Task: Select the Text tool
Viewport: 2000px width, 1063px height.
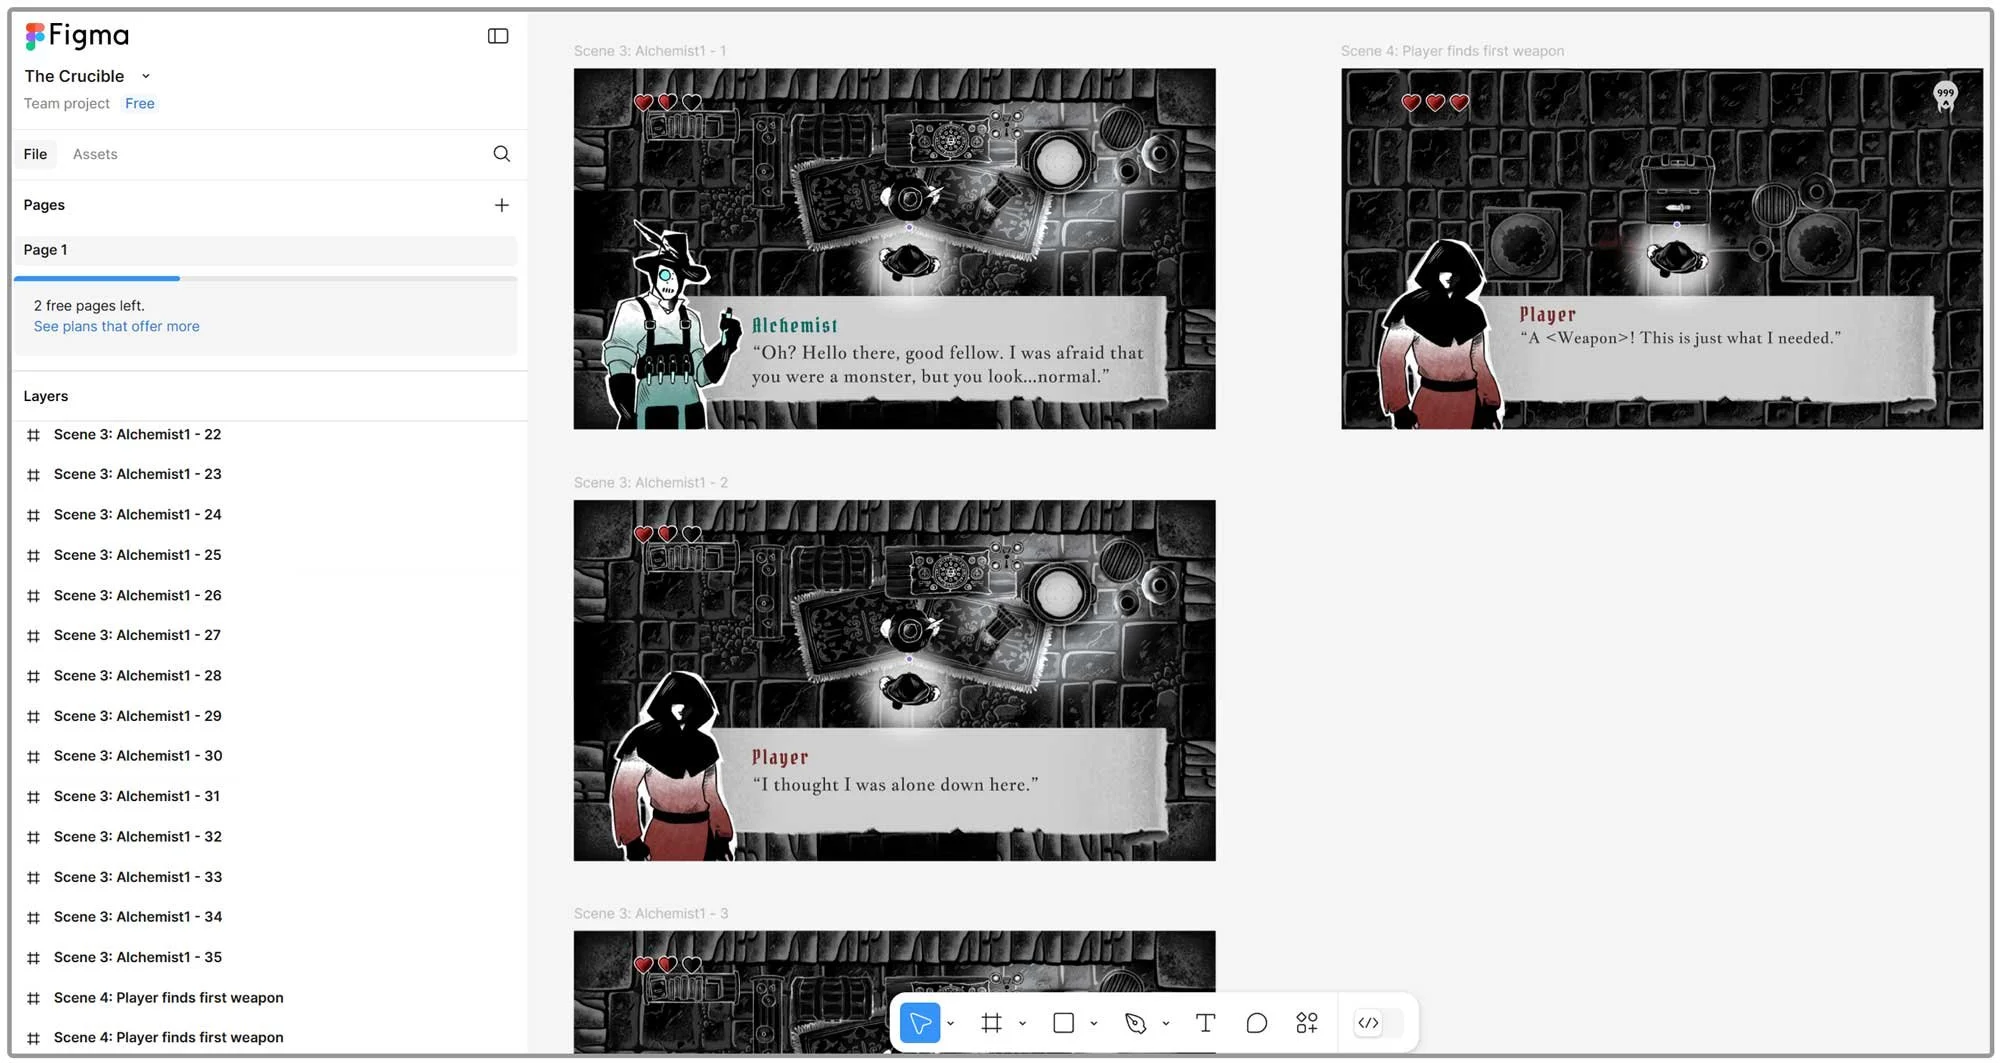Action: coord(1206,1022)
